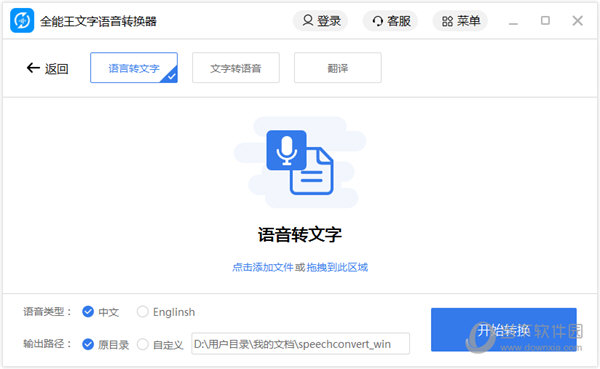
Task: Select 自定义 output path radio
Action: tap(142, 345)
